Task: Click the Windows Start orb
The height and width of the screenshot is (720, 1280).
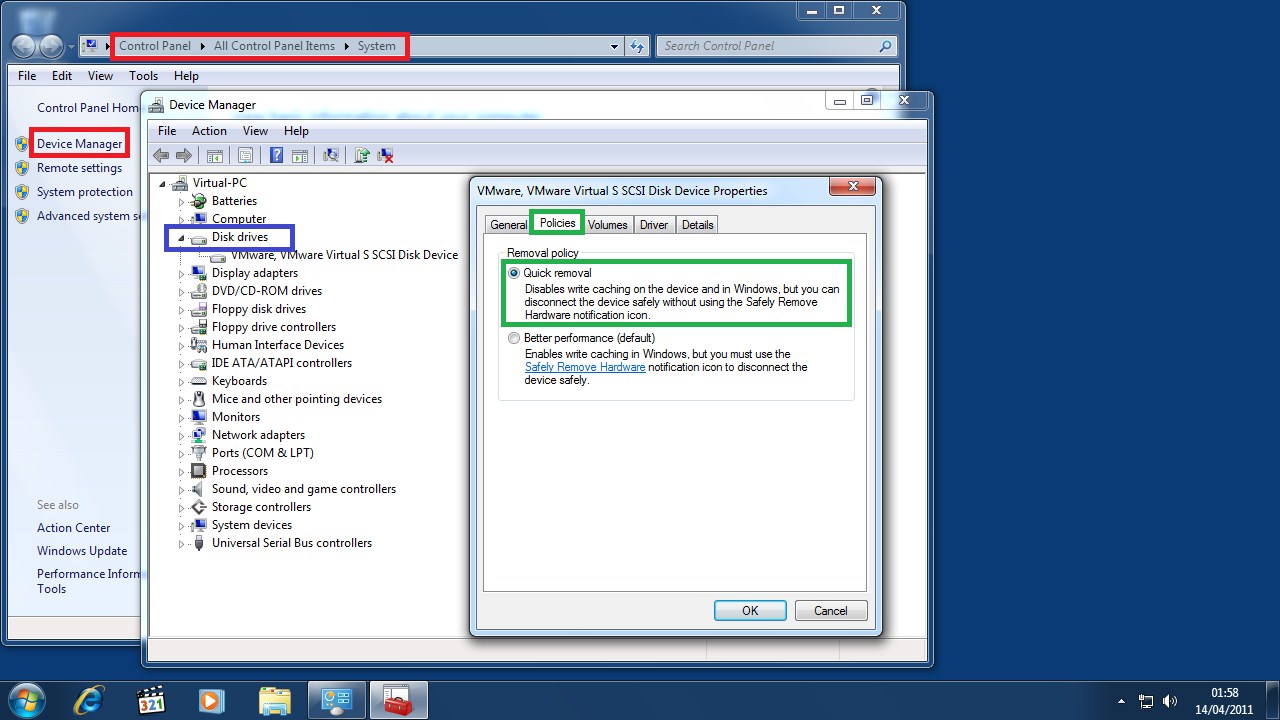Action: click(27, 699)
